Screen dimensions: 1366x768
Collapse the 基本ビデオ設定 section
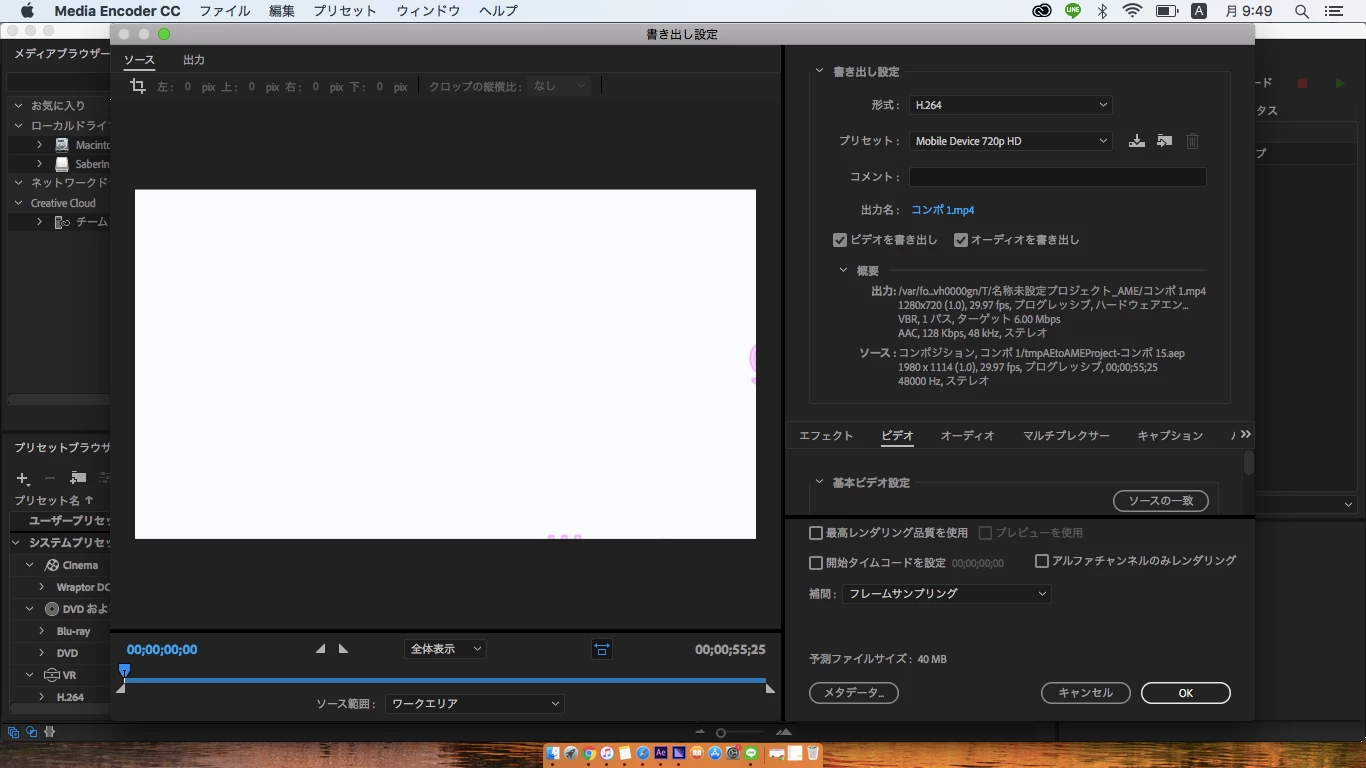(x=820, y=482)
